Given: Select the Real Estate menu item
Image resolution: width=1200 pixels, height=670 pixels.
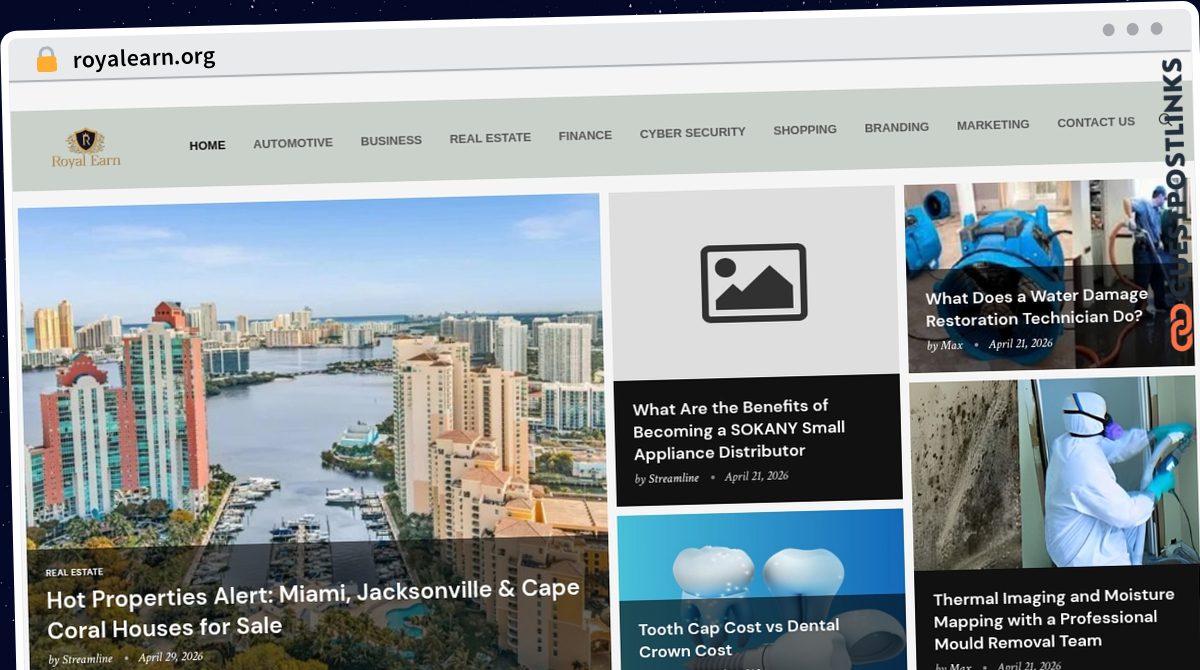Looking at the screenshot, I should [x=490, y=138].
